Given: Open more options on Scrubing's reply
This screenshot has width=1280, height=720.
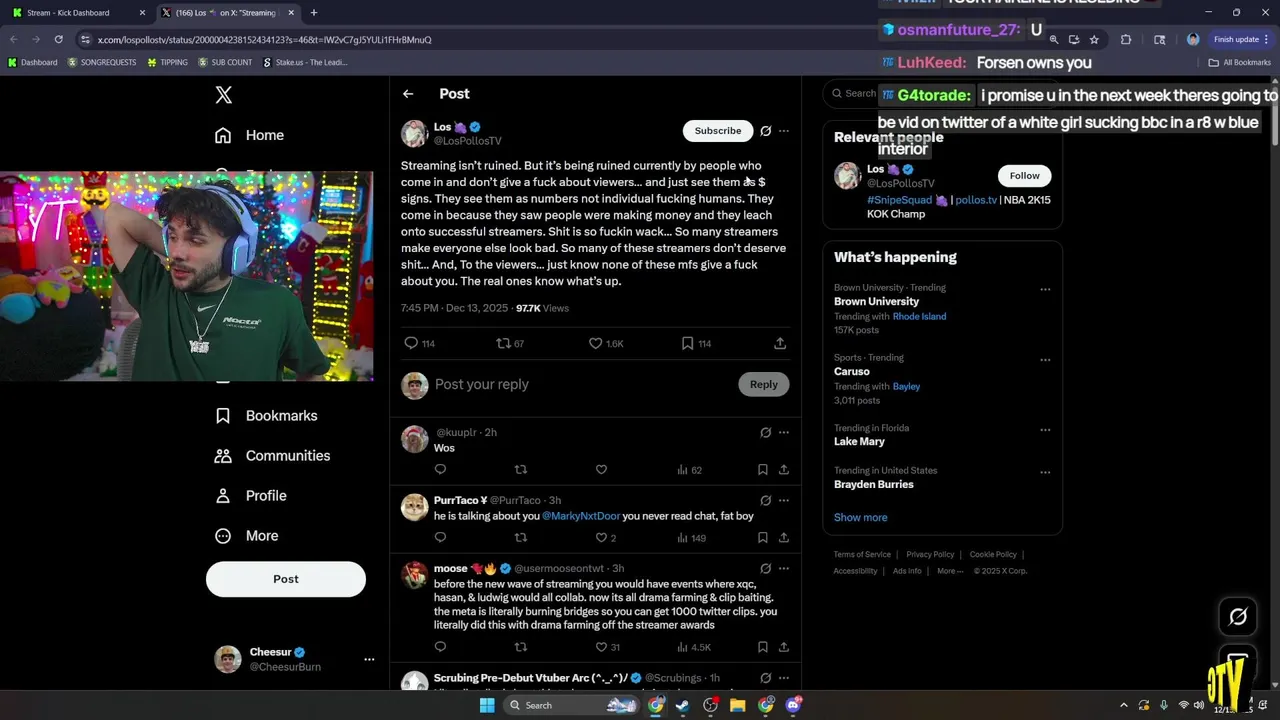Looking at the screenshot, I should 784,678.
